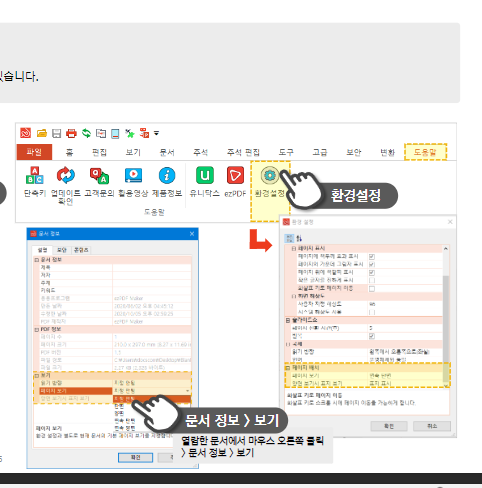Choose 양면 from page view list
This screenshot has width=482, height=488.
pyautogui.click(x=119, y=413)
